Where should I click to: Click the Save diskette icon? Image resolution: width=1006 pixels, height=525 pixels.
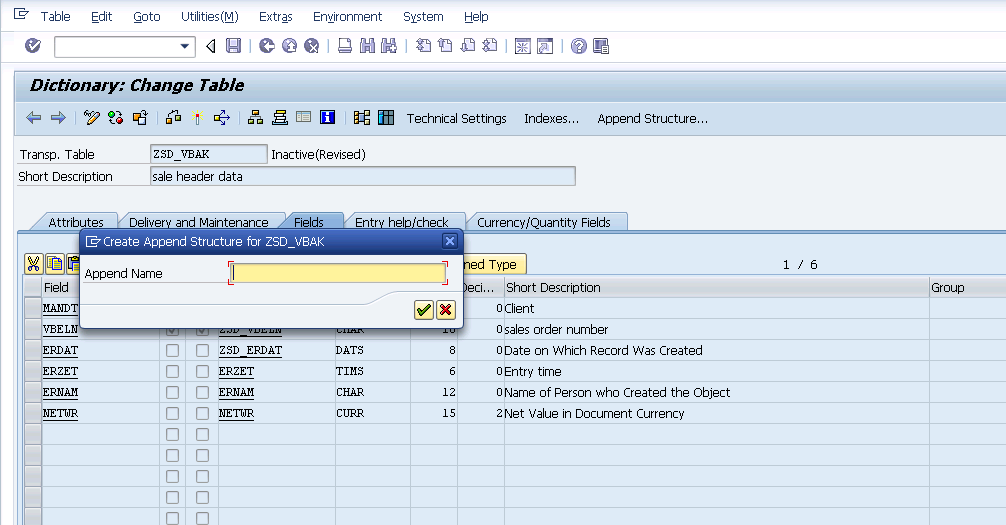click(x=233, y=46)
